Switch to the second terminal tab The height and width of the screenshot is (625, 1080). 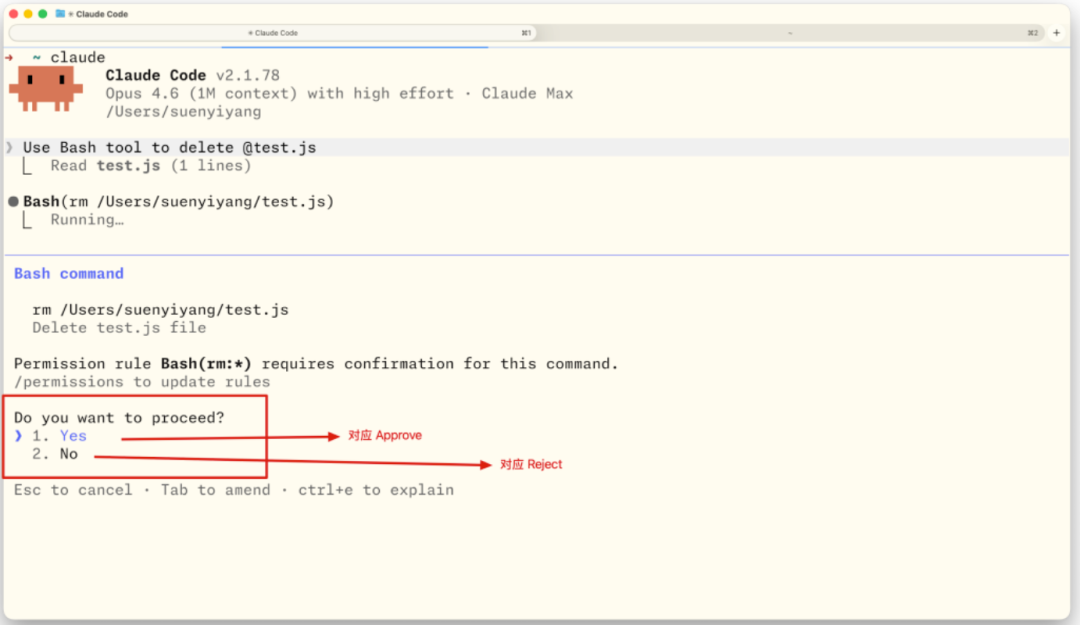pos(790,32)
